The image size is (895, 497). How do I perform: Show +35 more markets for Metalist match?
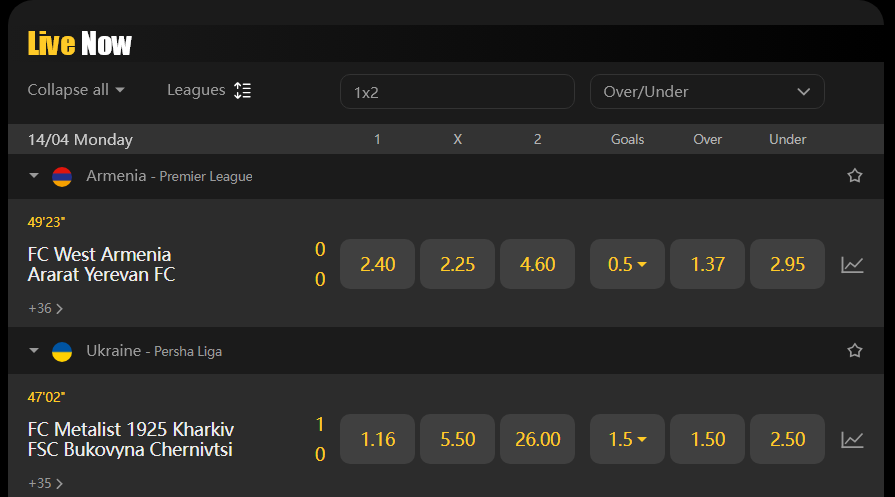46,483
